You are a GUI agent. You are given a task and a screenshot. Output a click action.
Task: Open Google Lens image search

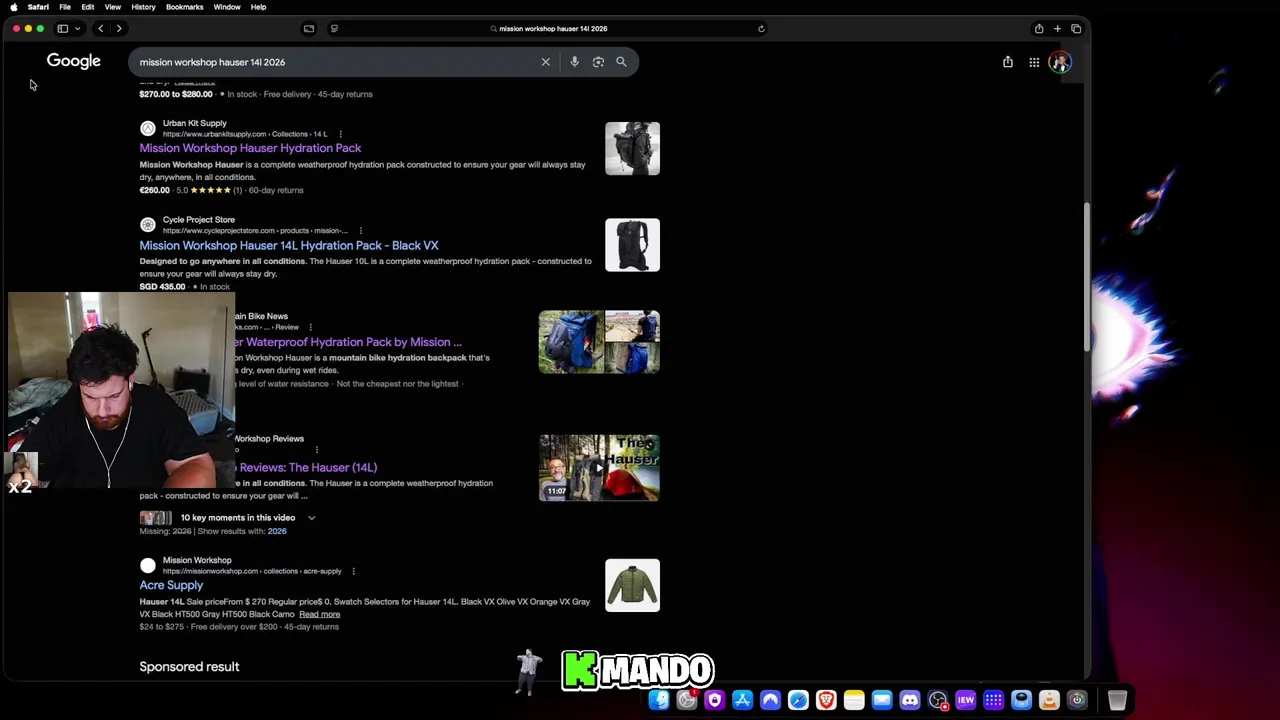598,62
